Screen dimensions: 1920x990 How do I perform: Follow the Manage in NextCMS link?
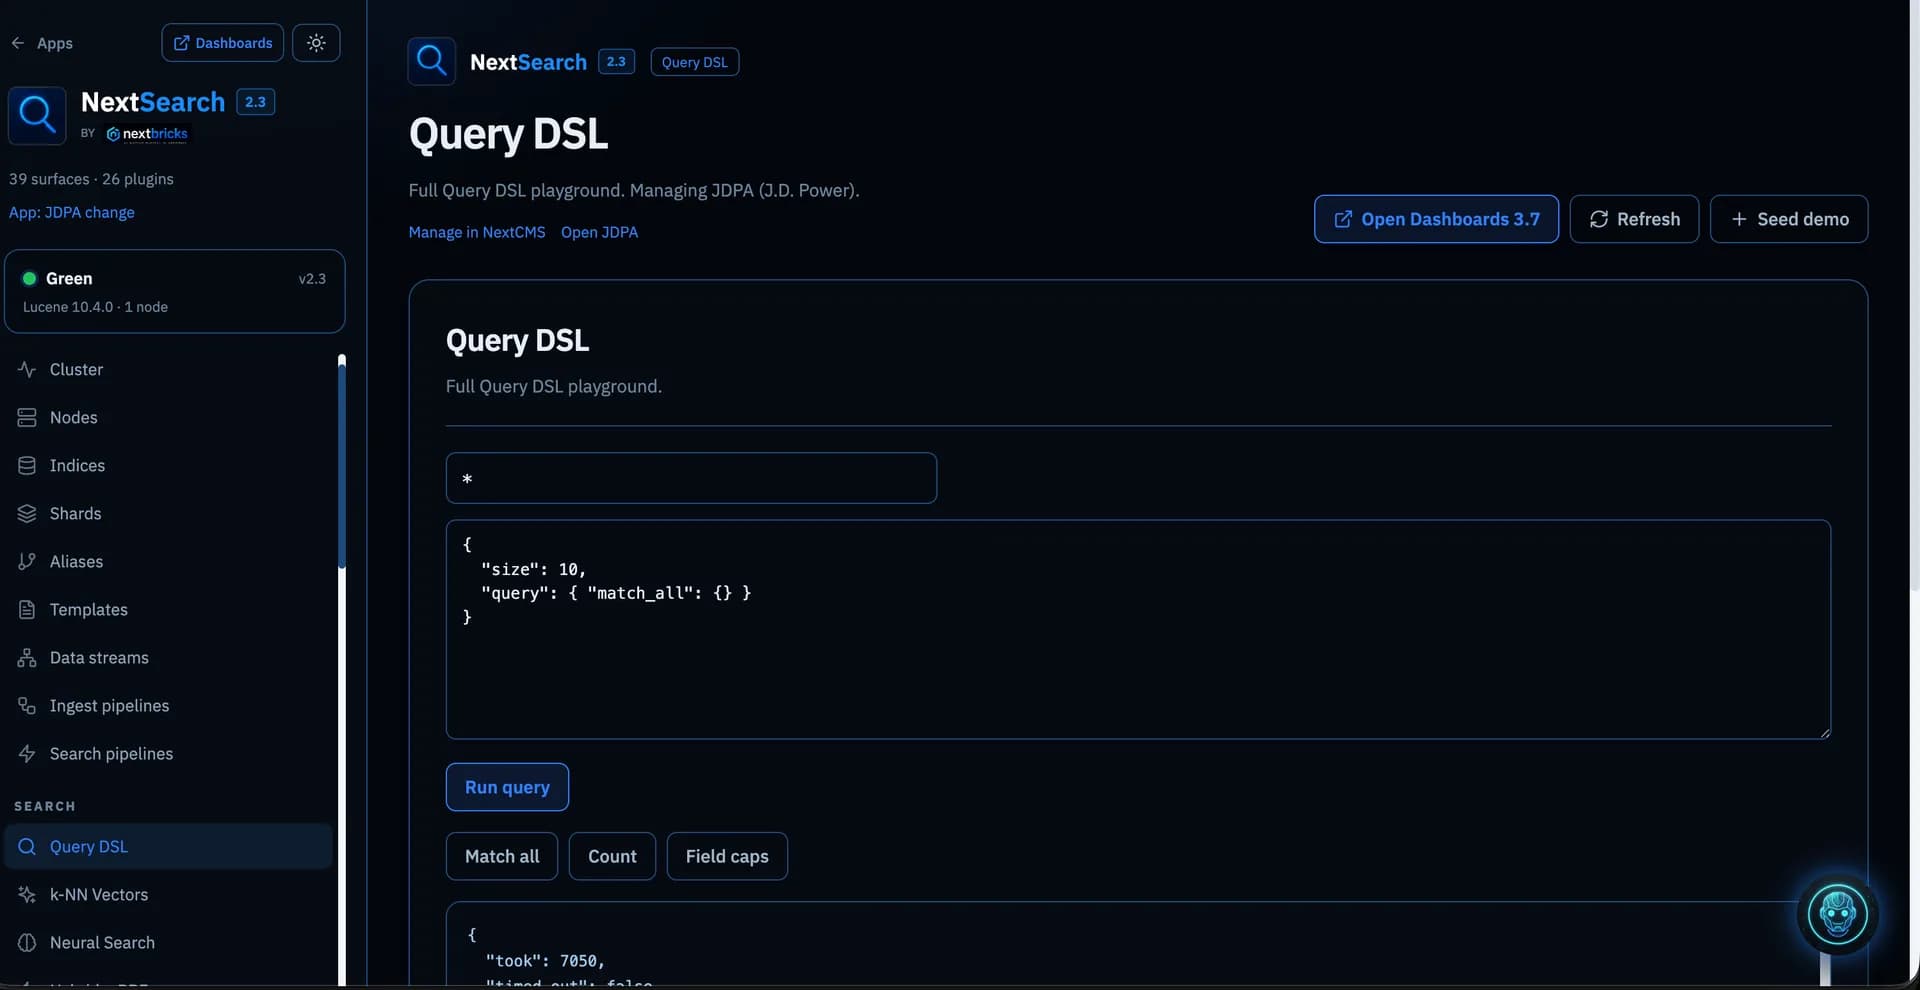click(477, 232)
